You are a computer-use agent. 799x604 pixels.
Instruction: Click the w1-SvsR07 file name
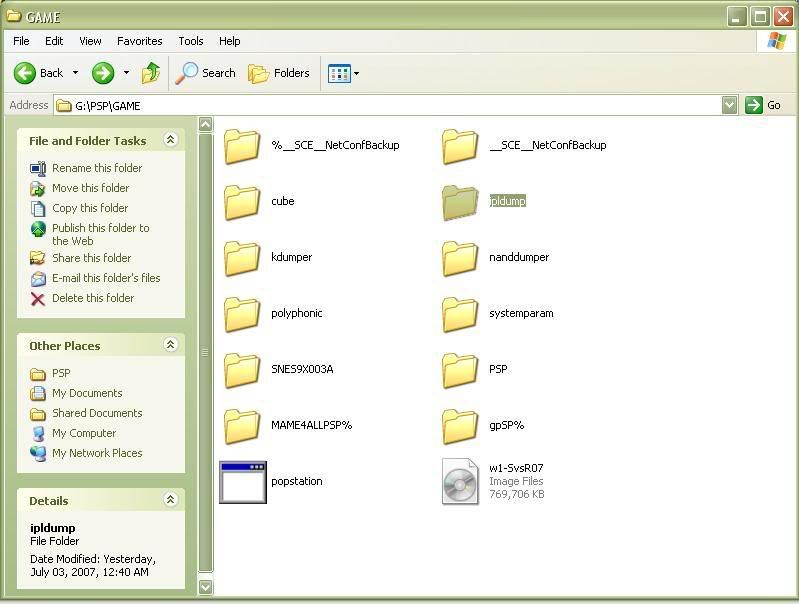pos(516,468)
